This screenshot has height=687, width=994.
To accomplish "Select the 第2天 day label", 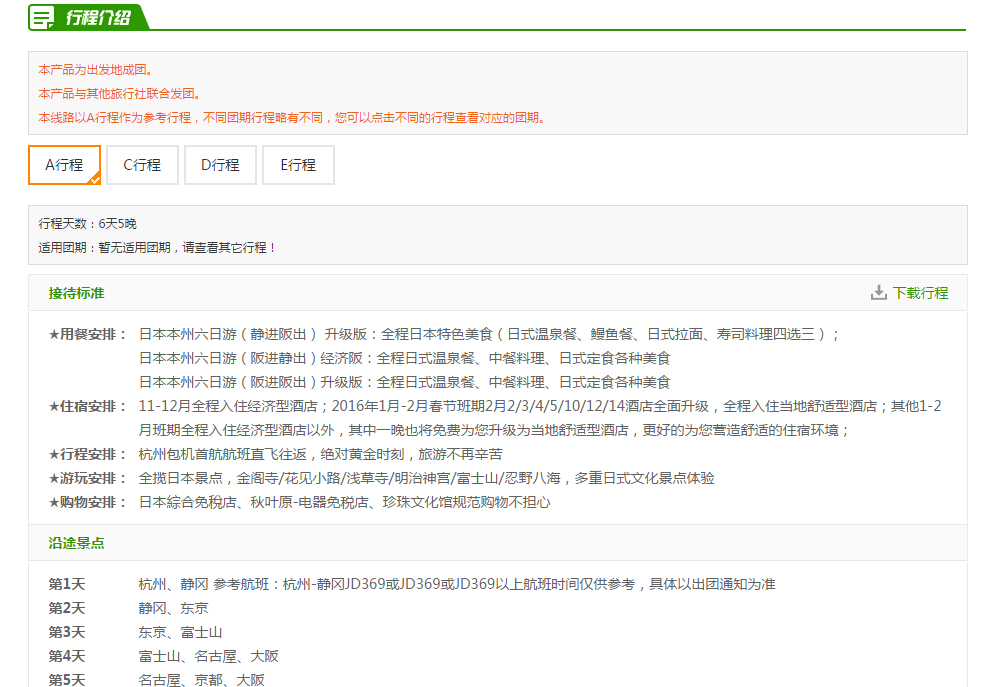I will 67,608.
